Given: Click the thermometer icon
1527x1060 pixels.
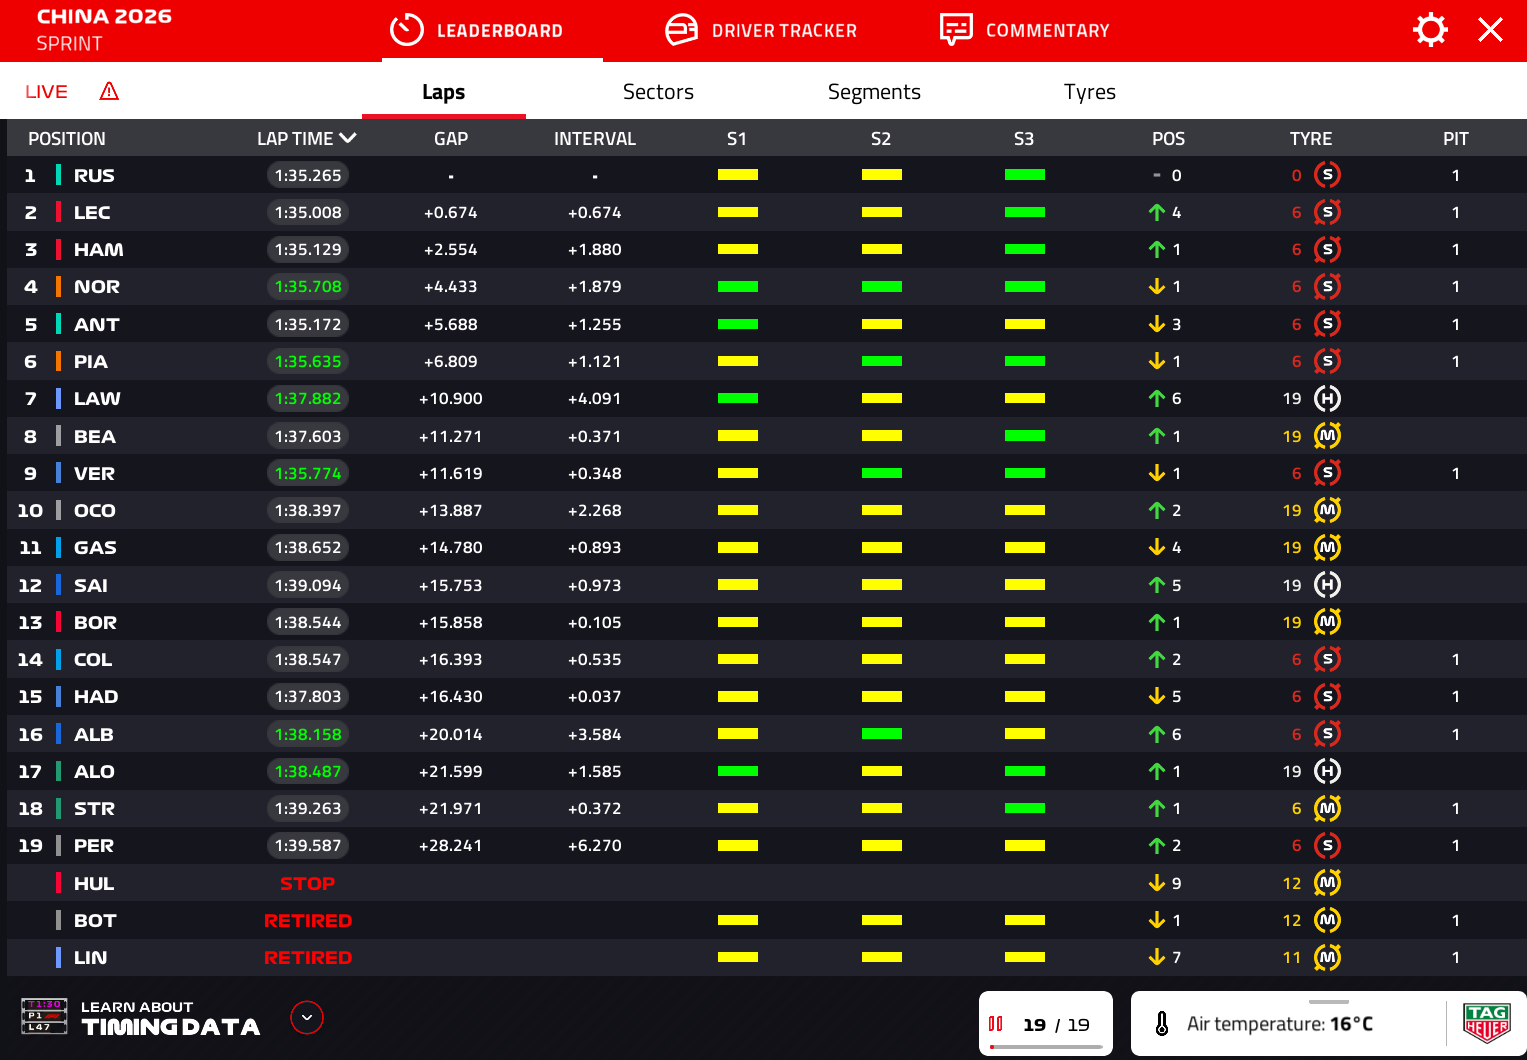Looking at the screenshot, I should 1162,1024.
